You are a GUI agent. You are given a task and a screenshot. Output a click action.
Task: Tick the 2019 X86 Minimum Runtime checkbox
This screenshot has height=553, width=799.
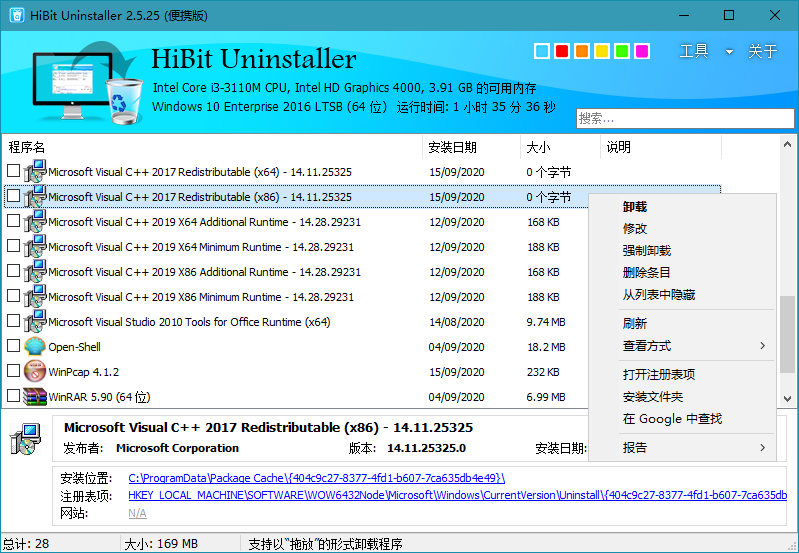tap(14, 296)
